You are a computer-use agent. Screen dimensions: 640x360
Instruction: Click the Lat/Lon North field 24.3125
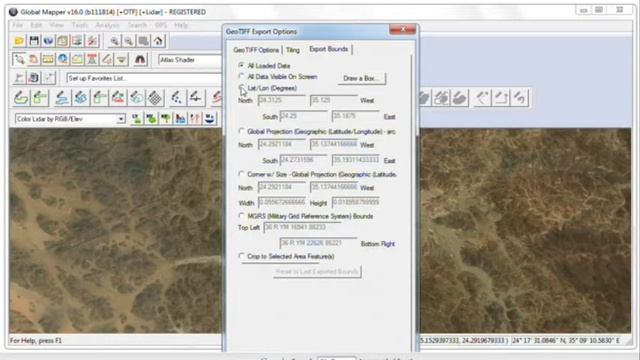pyautogui.click(x=282, y=100)
